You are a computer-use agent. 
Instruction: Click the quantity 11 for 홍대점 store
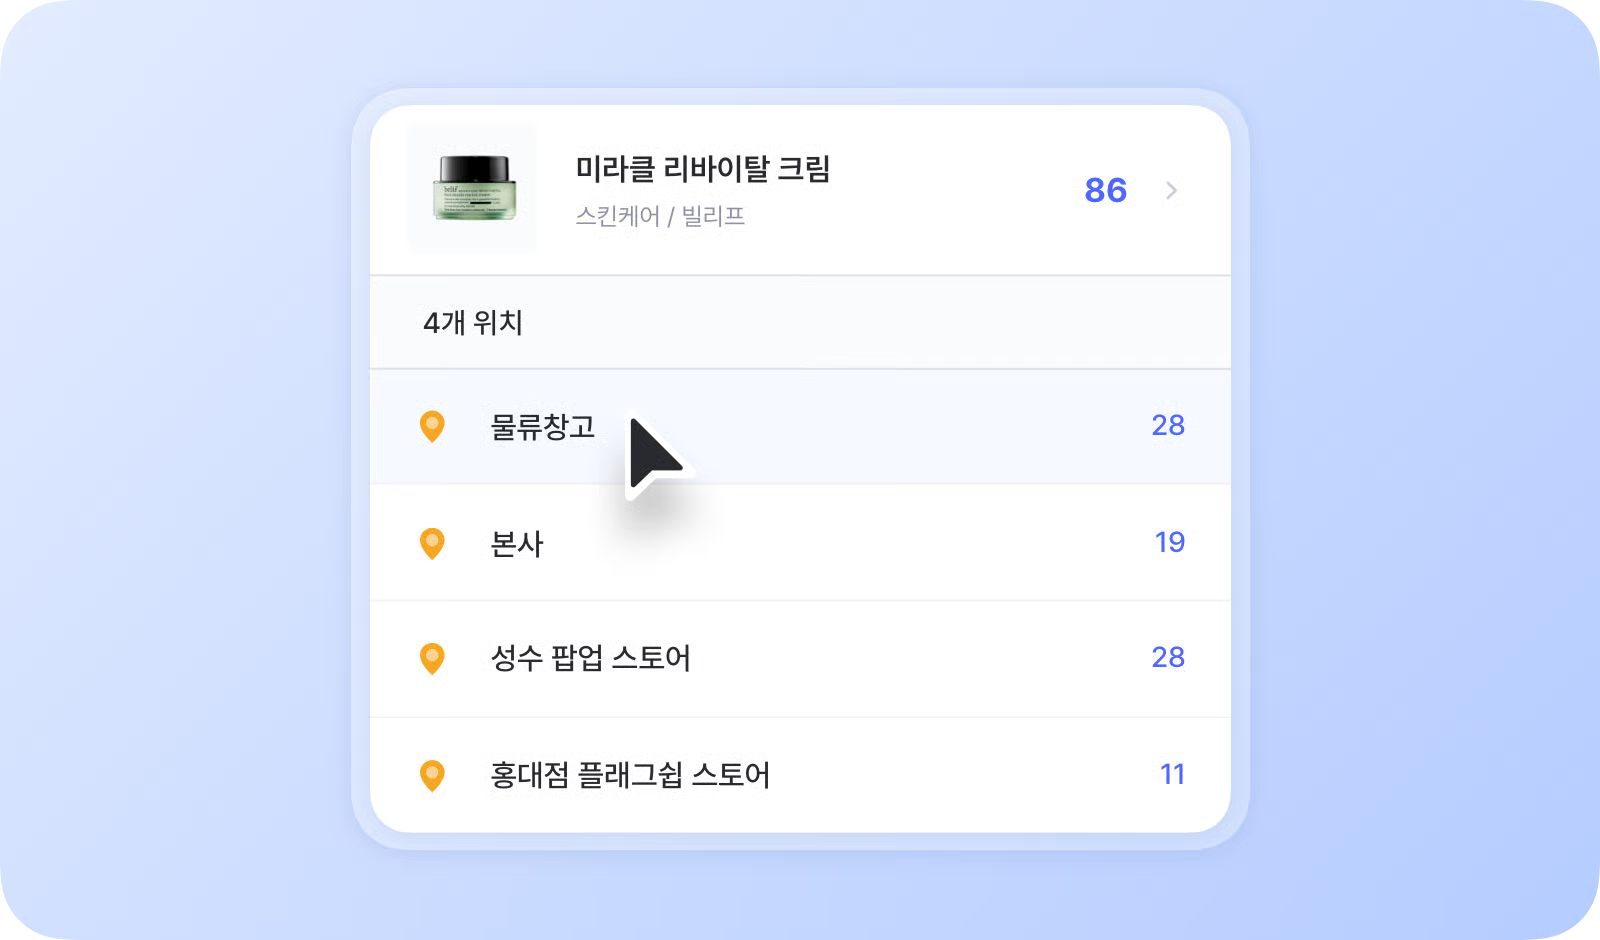click(1172, 774)
